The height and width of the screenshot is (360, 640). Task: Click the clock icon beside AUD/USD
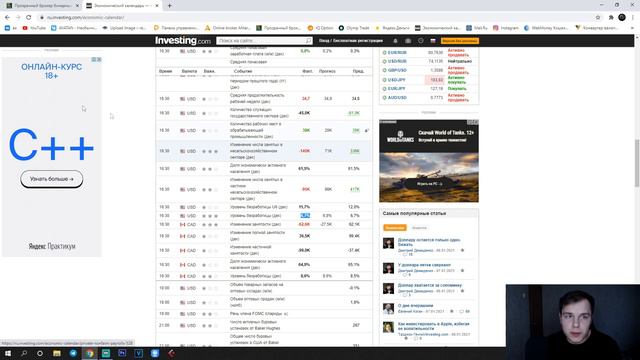tap(384, 98)
